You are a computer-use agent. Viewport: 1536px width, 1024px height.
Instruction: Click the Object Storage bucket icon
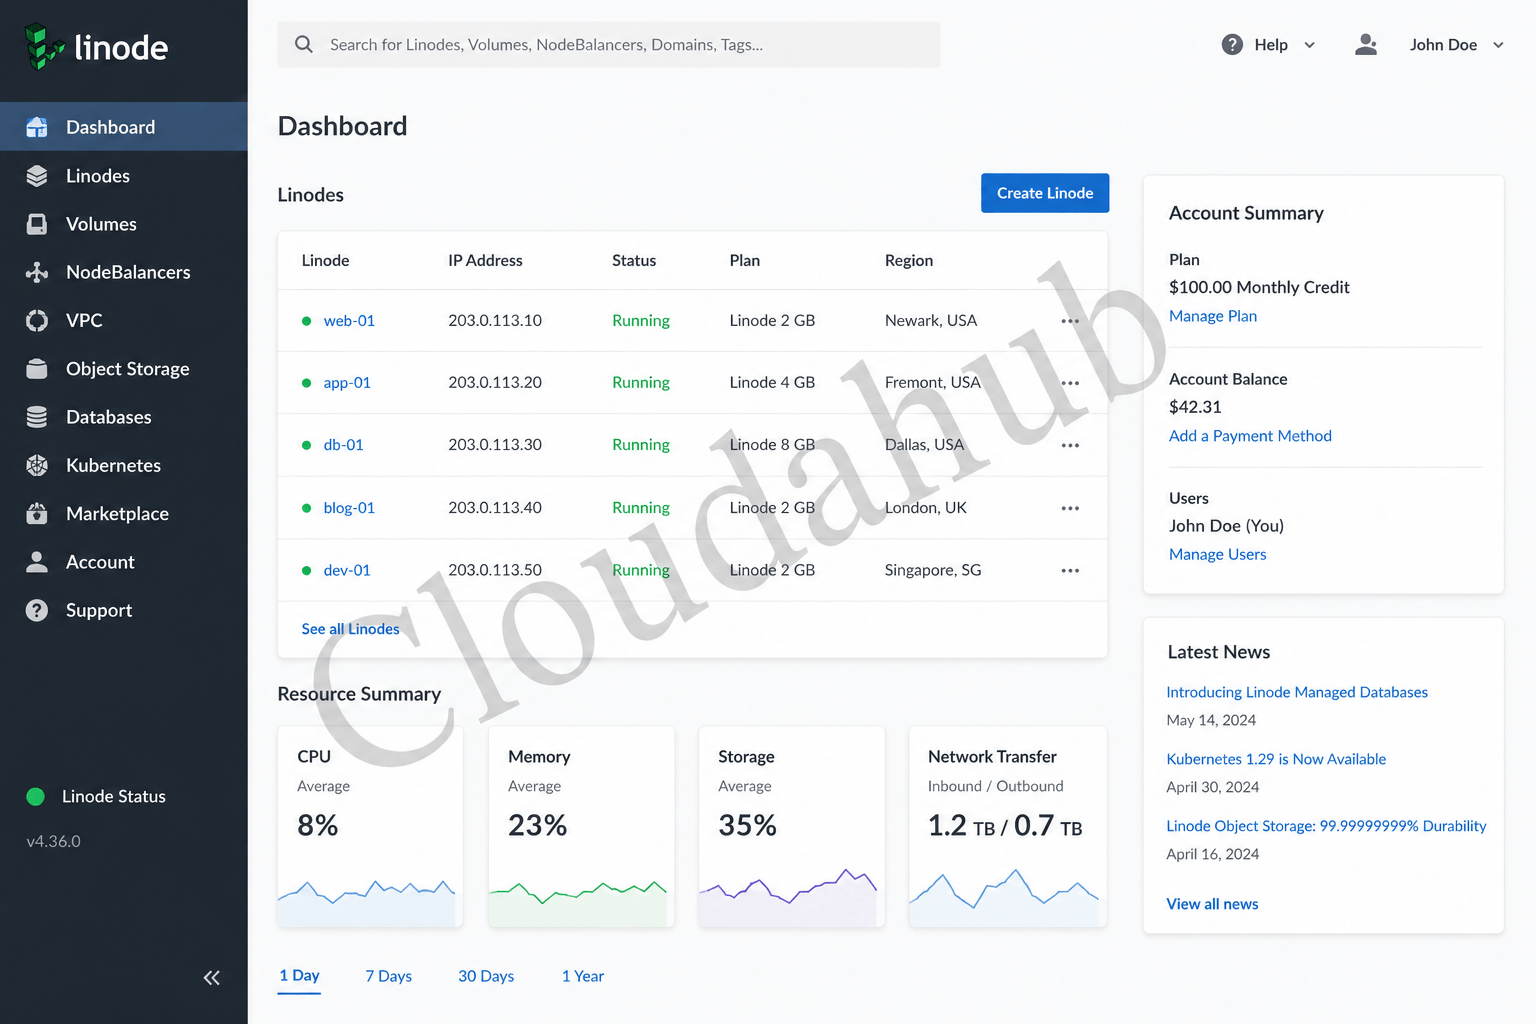point(37,369)
